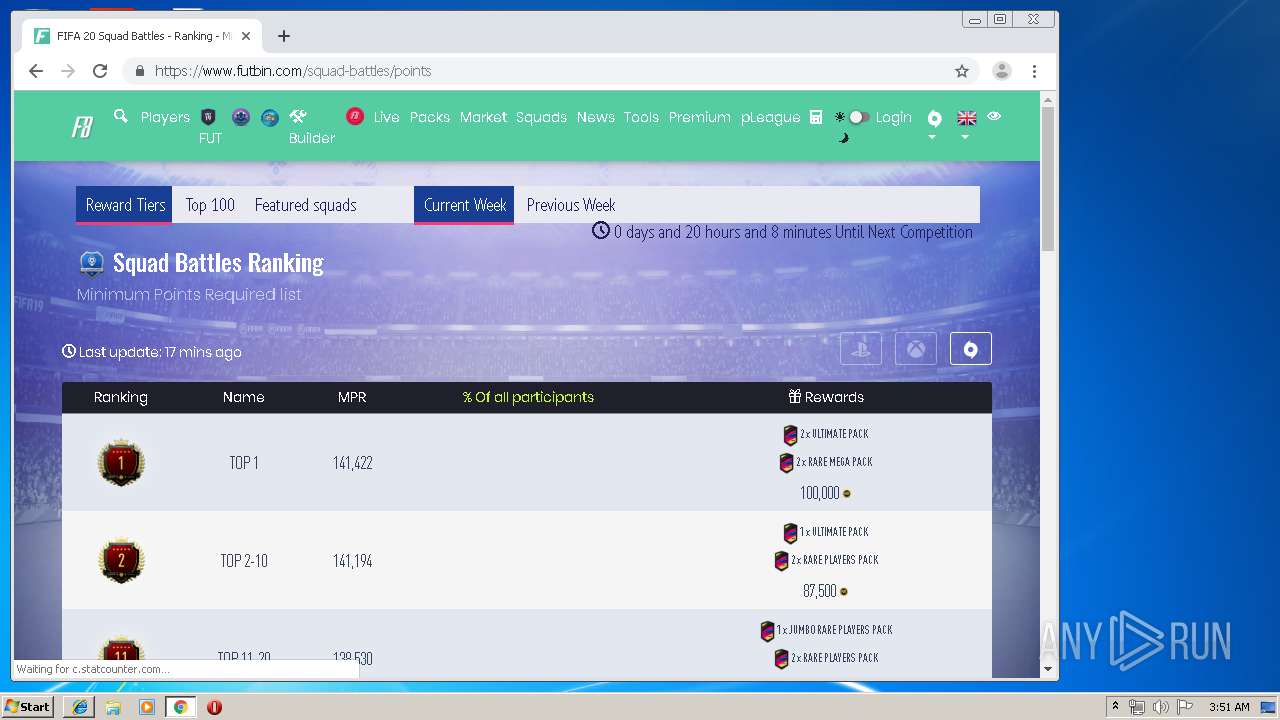Click the Last update clock icon
This screenshot has height=720, width=1280.
pyautogui.click(x=69, y=352)
